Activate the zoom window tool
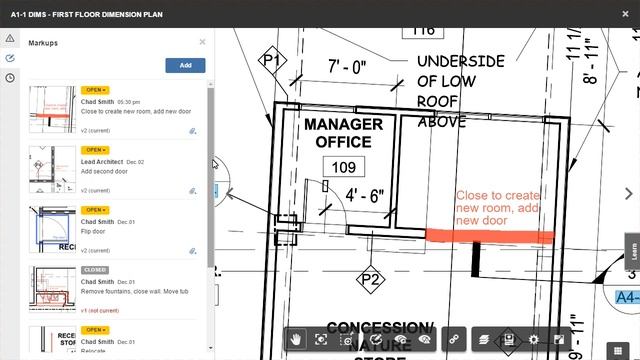 (347, 339)
